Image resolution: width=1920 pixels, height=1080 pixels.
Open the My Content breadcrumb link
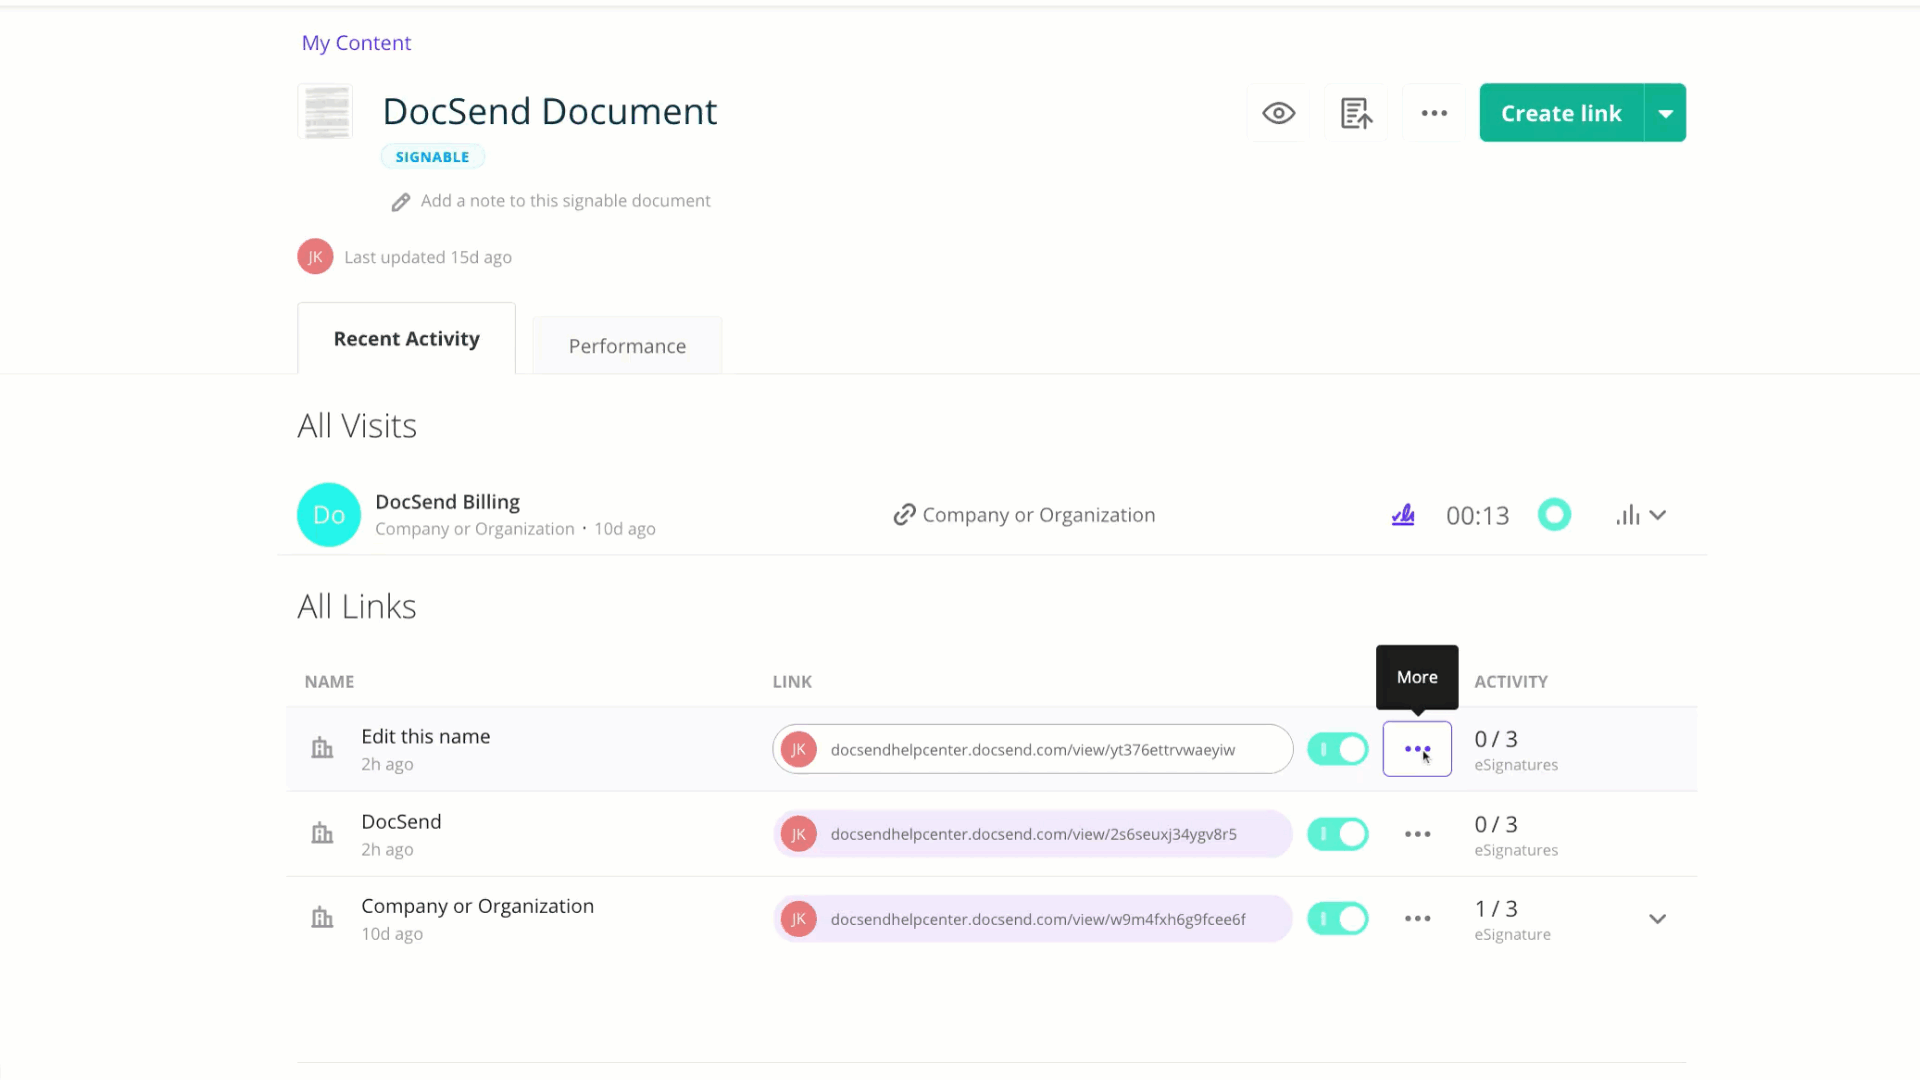[x=356, y=43]
